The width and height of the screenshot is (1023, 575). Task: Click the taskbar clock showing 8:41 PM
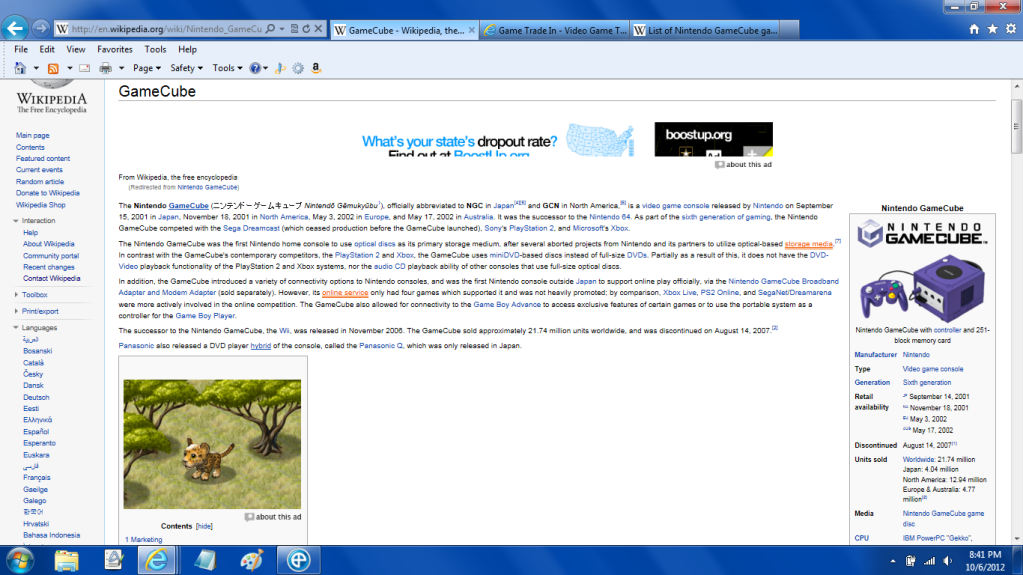tap(985, 561)
